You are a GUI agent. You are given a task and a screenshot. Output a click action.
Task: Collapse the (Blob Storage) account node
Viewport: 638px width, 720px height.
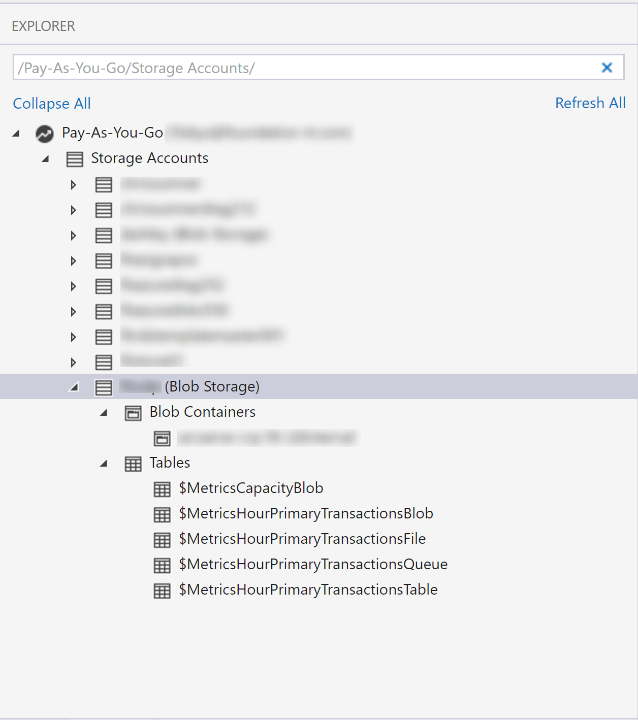tap(74, 387)
